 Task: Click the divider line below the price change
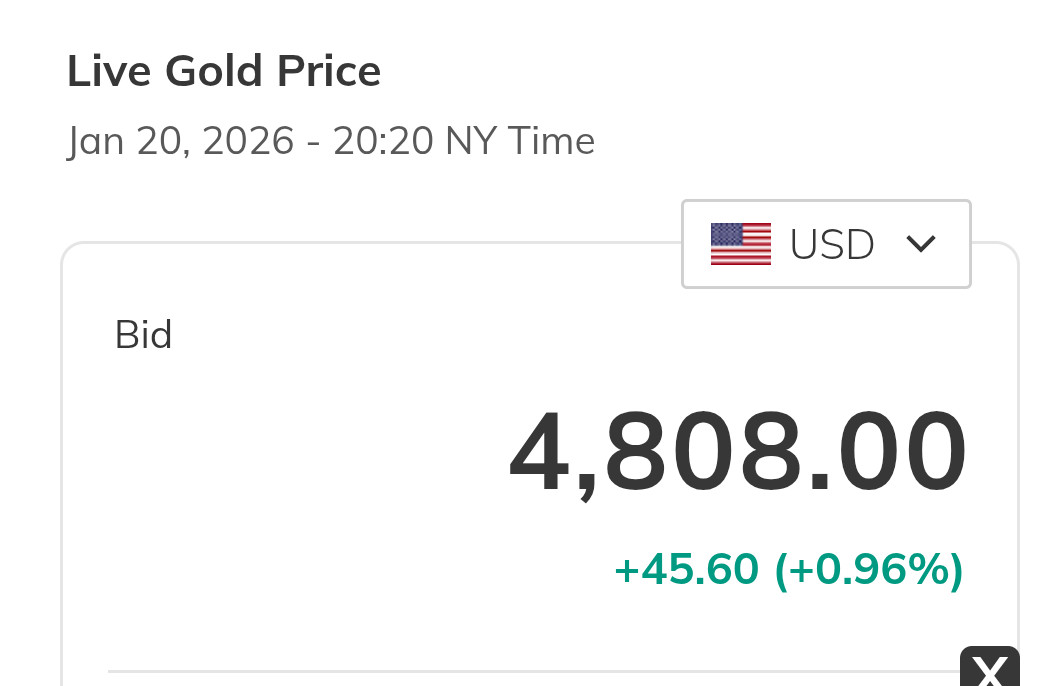(x=530, y=671)
